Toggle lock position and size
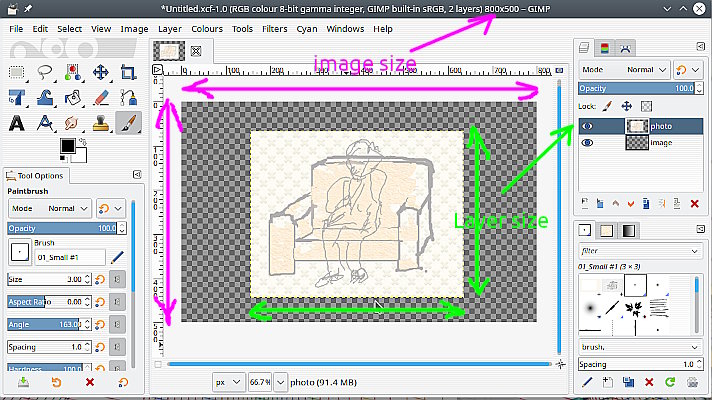712x400 pixels. coord(627,106)
